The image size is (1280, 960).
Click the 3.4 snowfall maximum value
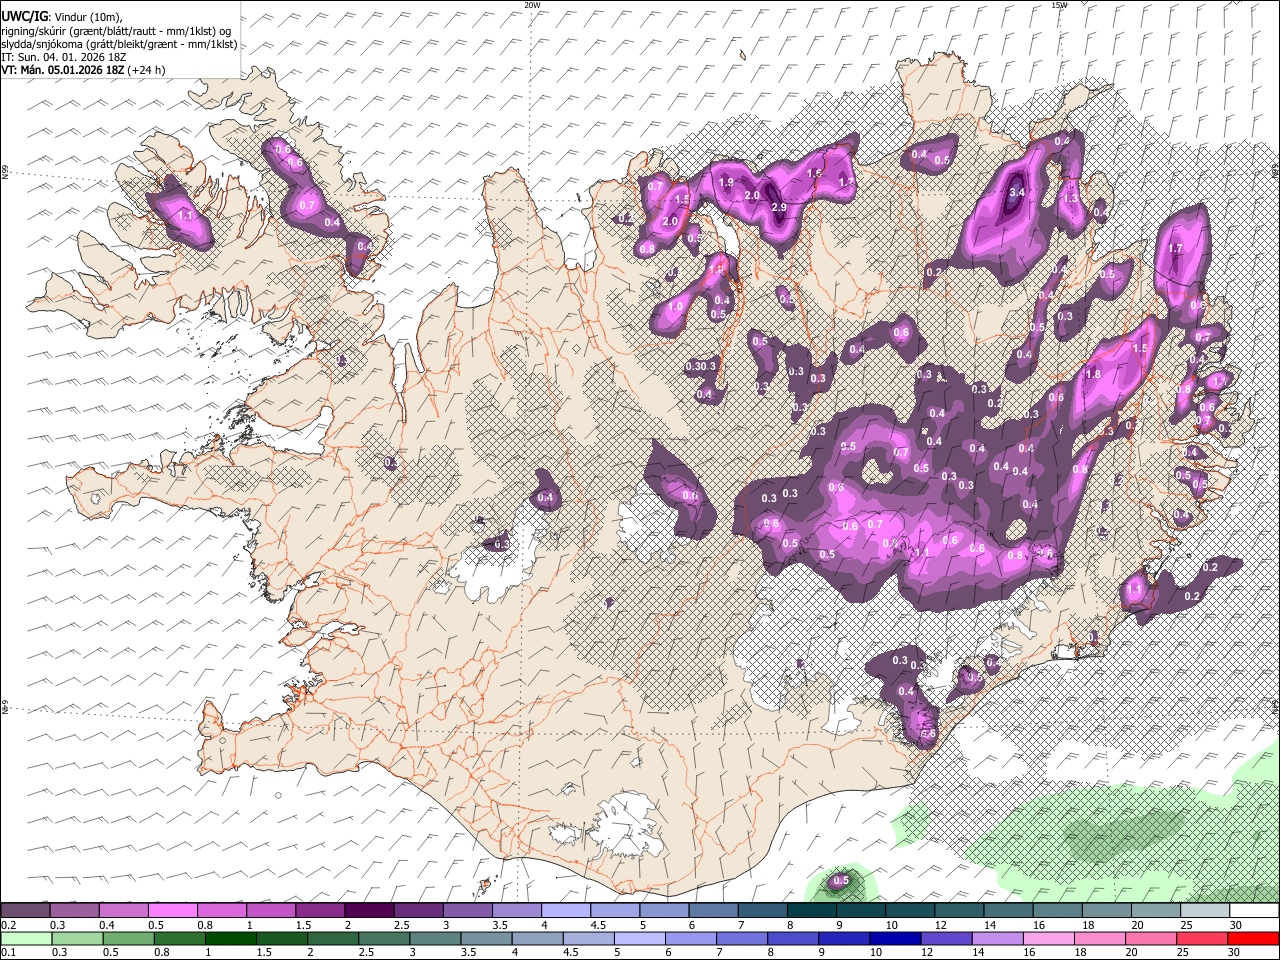[1017, 192]
